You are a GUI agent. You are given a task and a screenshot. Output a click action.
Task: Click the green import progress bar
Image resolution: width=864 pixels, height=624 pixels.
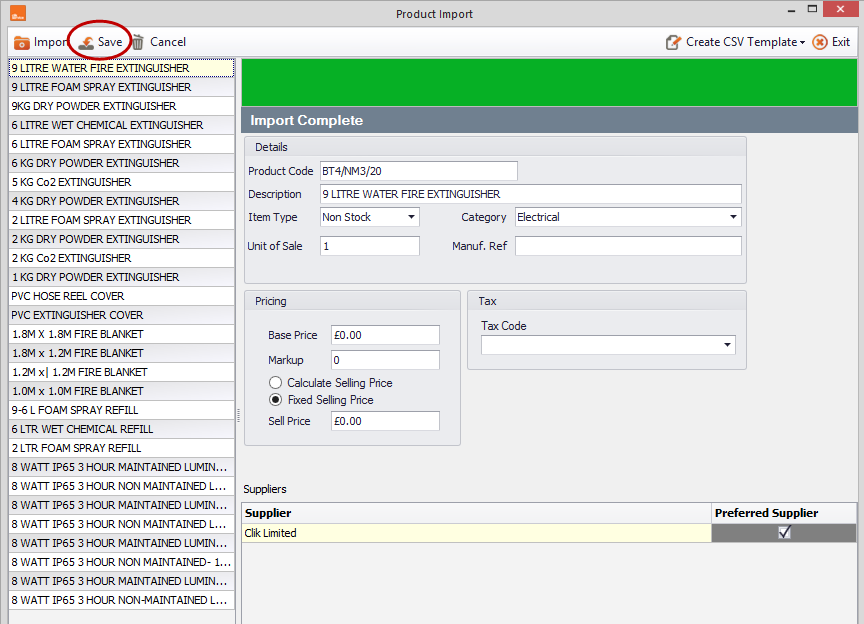pyautogui.click(x=549, y=83)
